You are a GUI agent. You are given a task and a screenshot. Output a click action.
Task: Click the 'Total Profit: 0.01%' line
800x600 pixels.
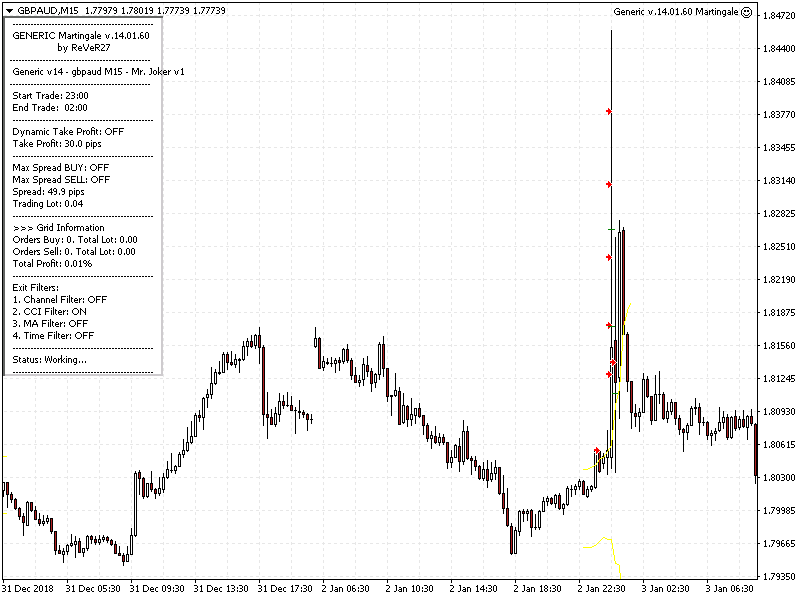click(53, 264)
